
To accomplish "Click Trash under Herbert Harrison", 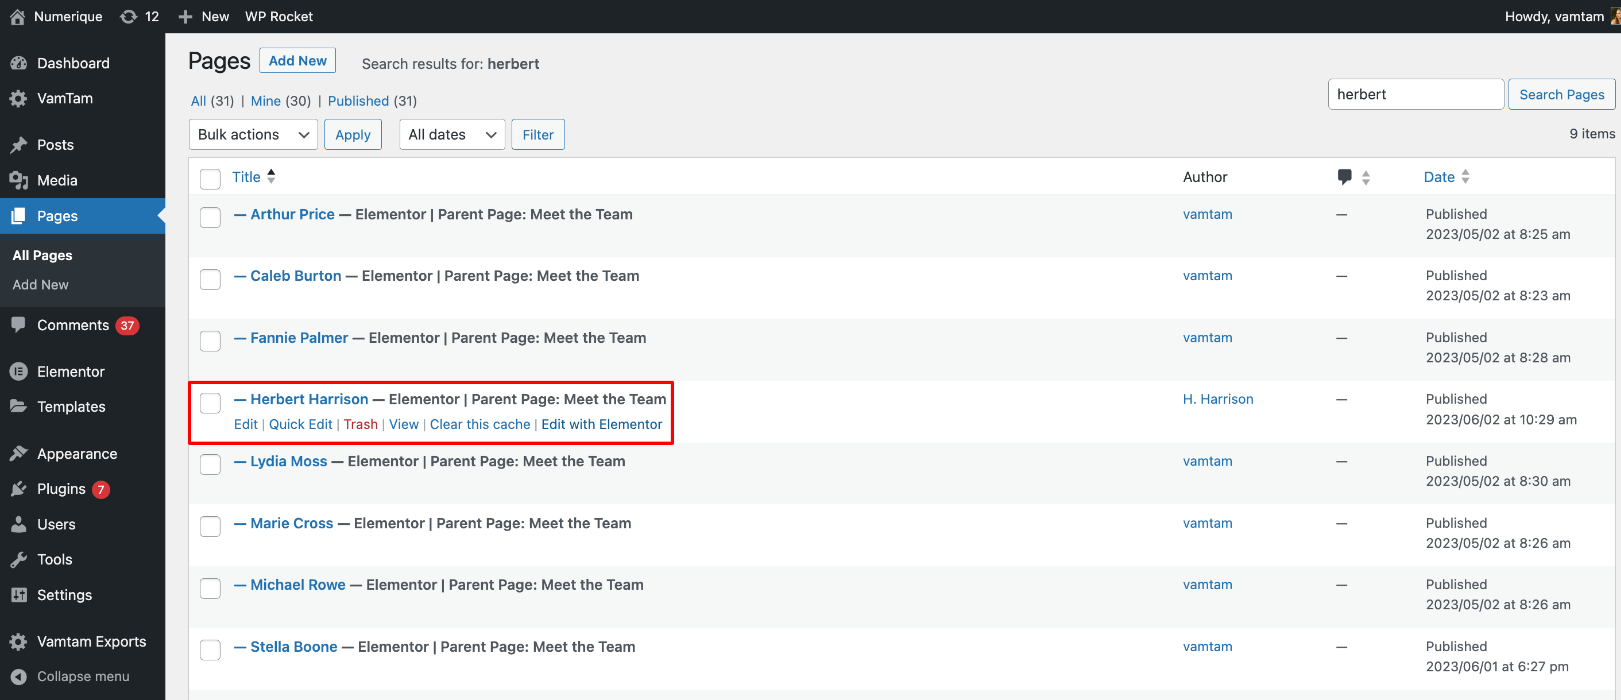I will [361, 424].
